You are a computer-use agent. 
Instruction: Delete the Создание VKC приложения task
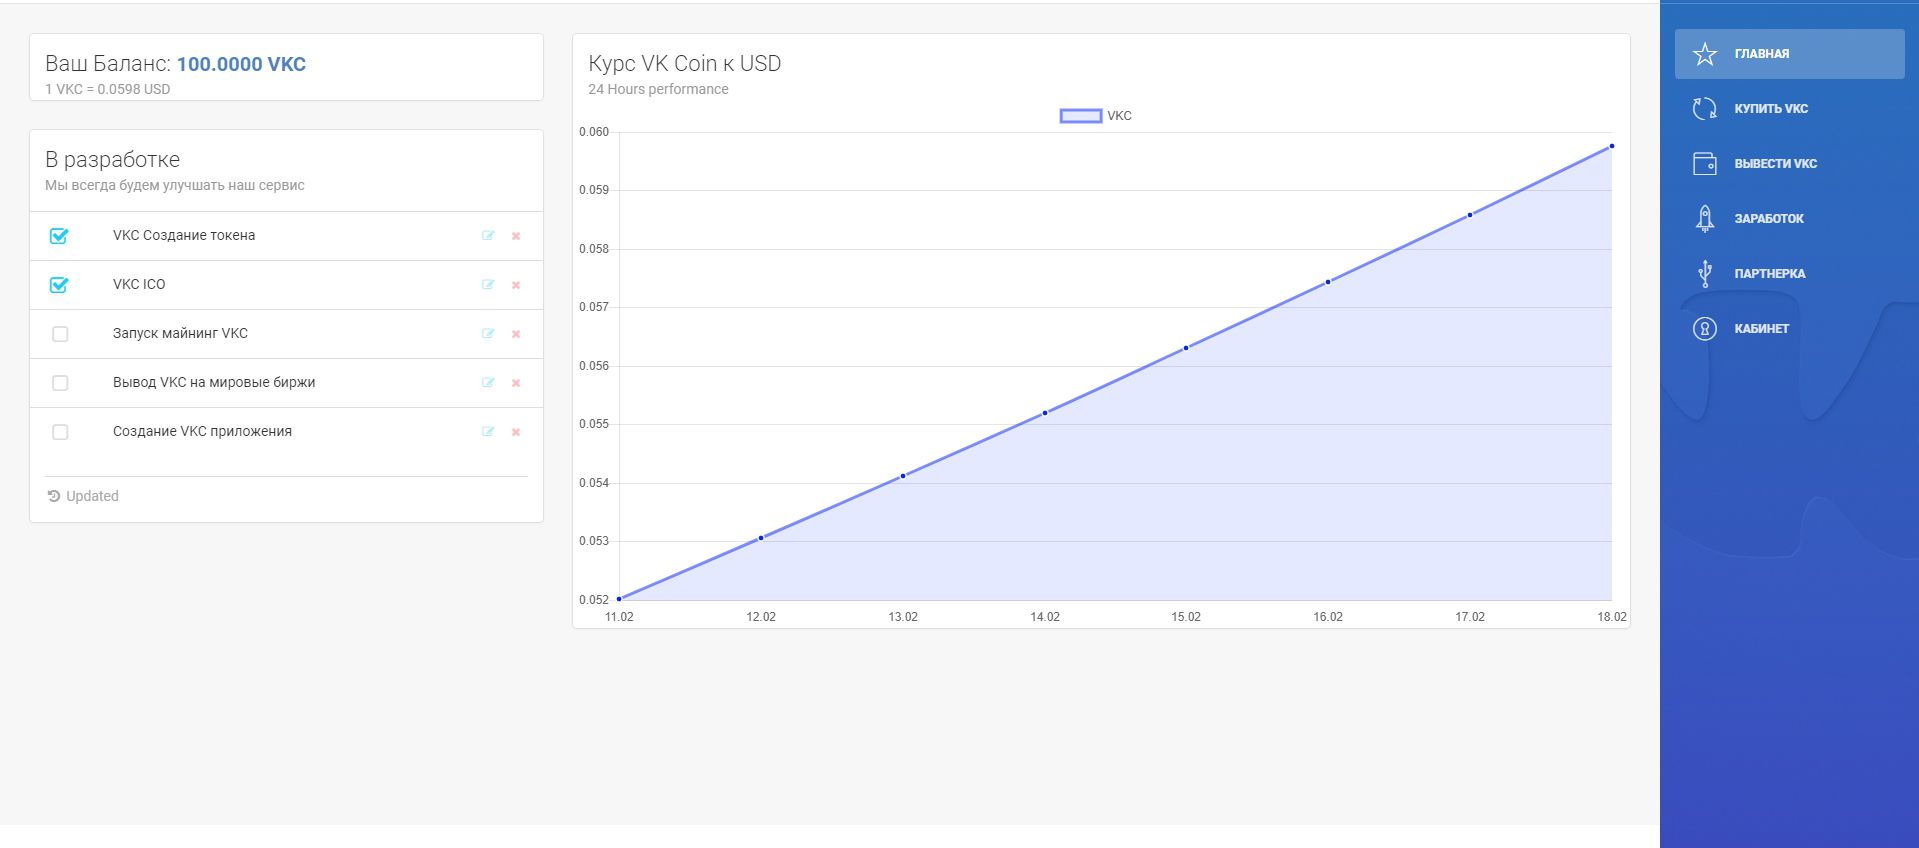(516, 432)
